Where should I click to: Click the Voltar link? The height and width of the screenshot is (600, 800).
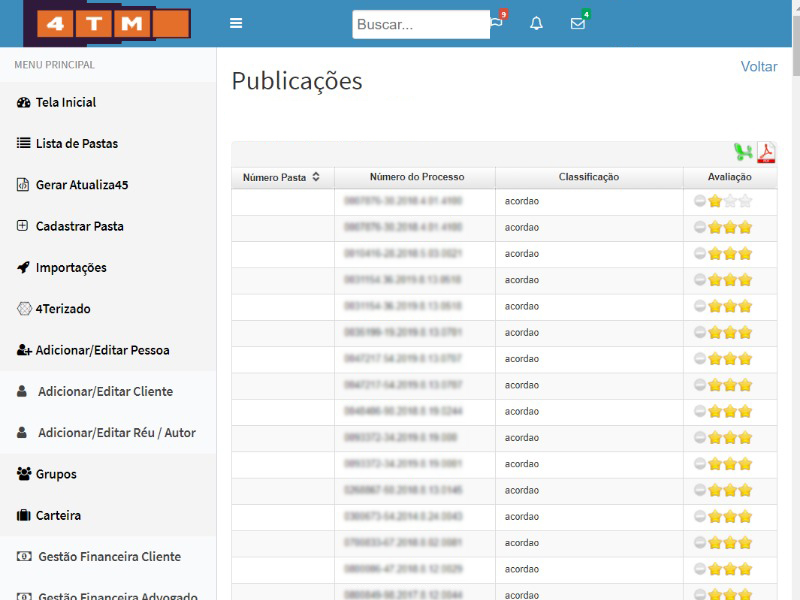tap(758, 66)
